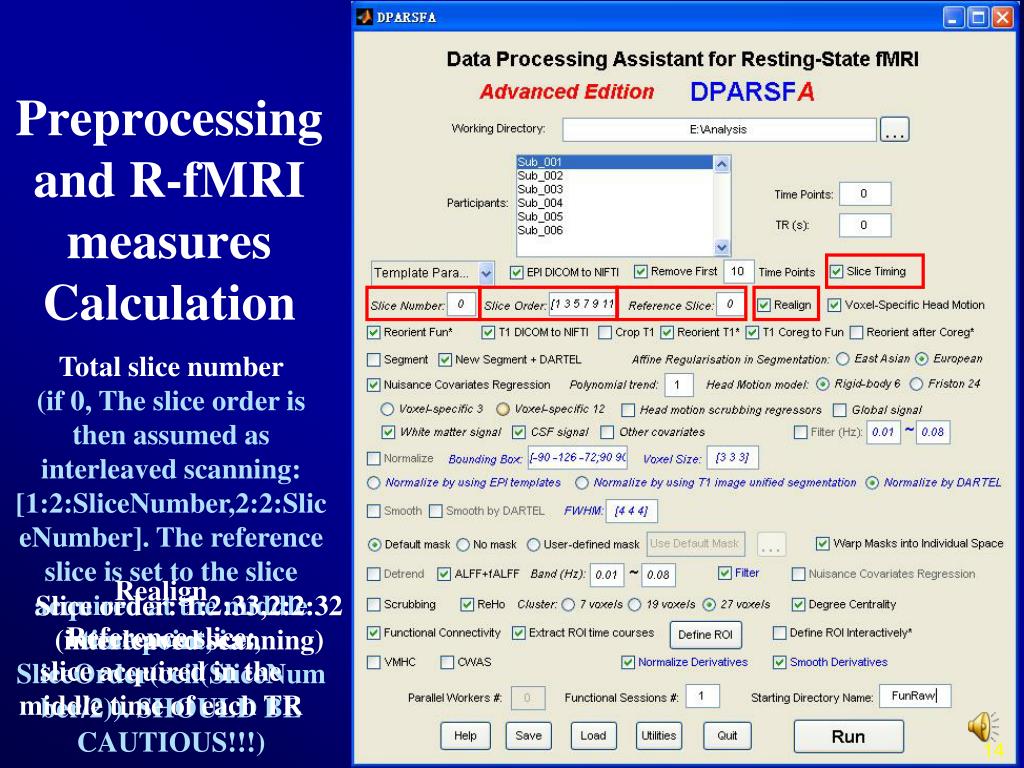The image size is (1024, 768).
Task: Click the Quit button
Action: pos(727,736)
